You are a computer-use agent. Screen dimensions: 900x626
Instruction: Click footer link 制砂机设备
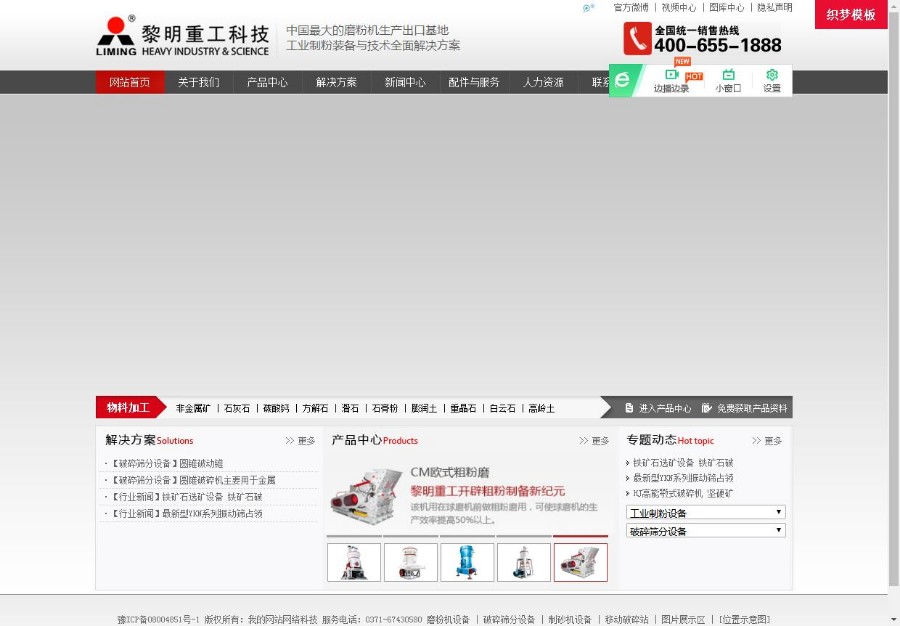tap(569, 619)
